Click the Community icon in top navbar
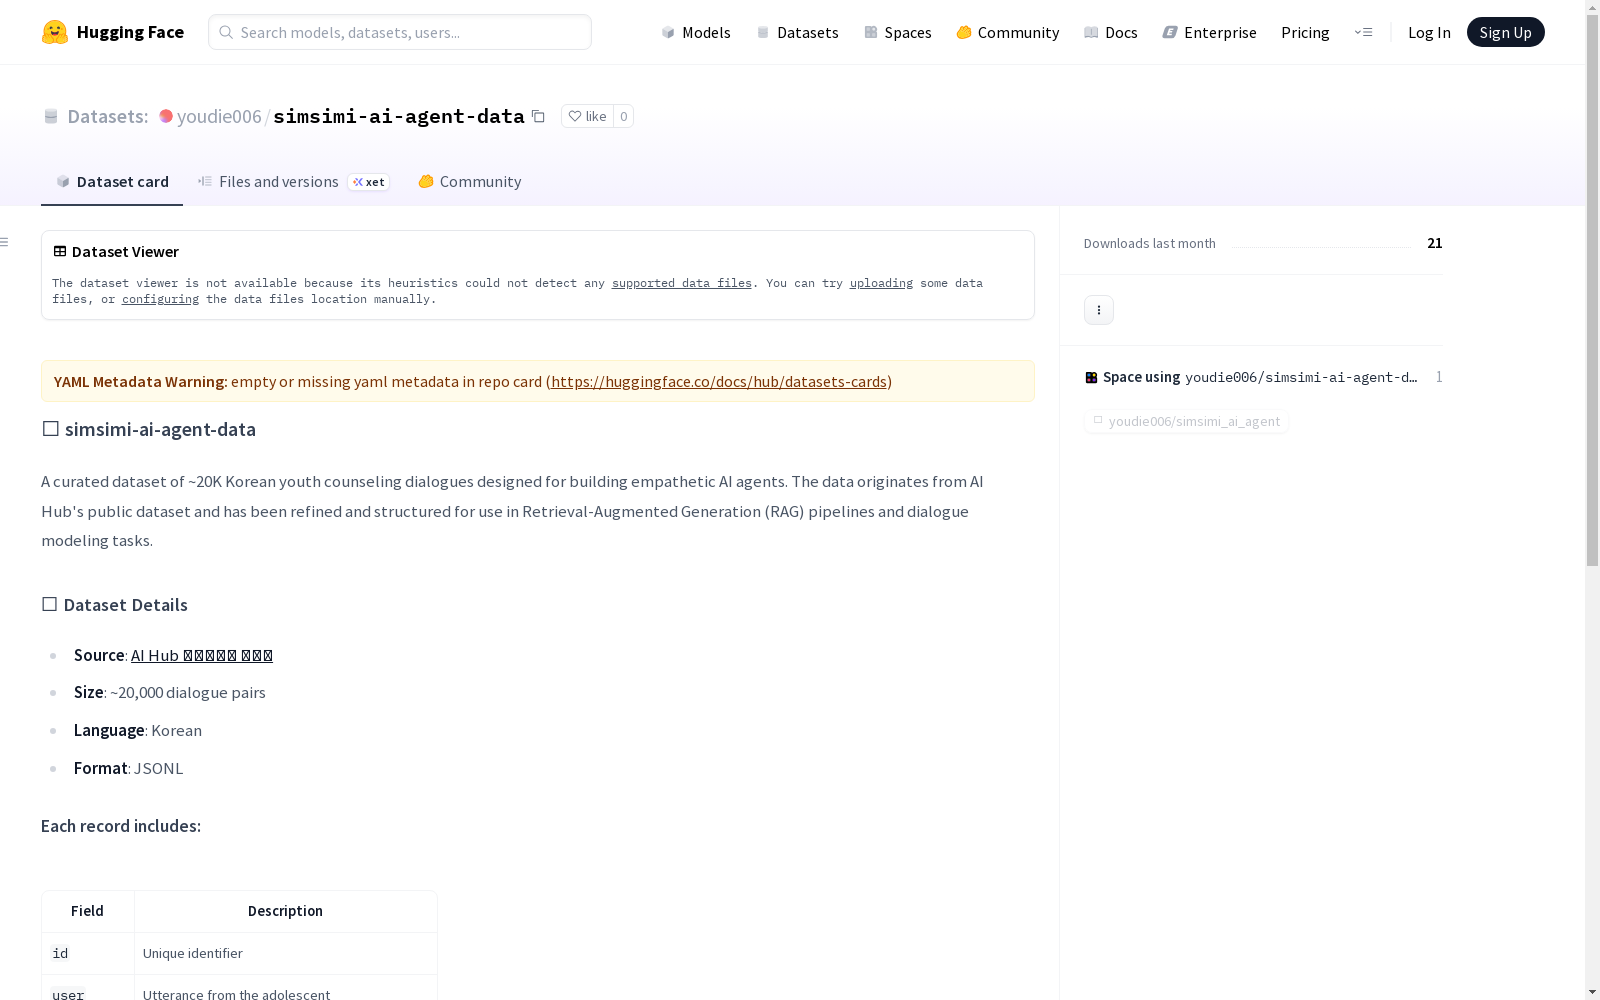Screen dimensions: 1600x1000 coord(964,32)
